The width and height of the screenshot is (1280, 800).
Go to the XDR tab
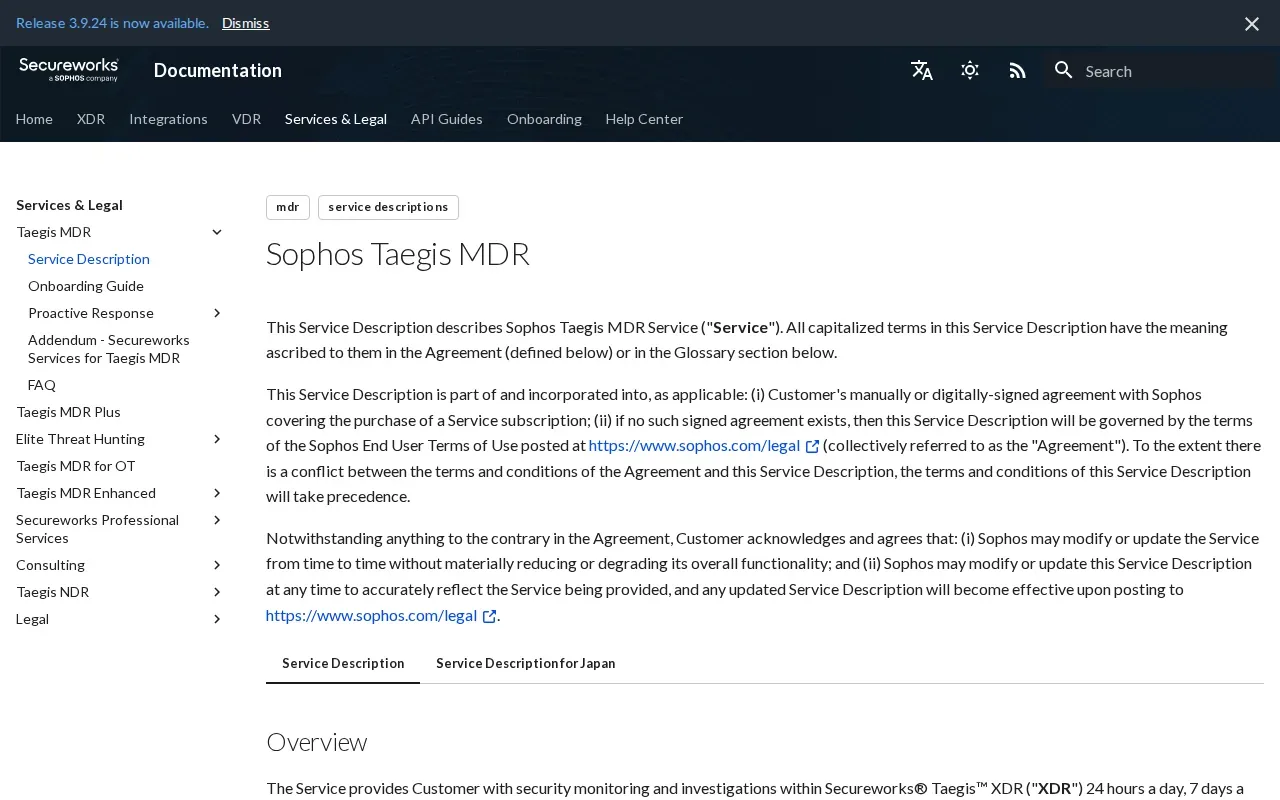click(x=91, y=119)
